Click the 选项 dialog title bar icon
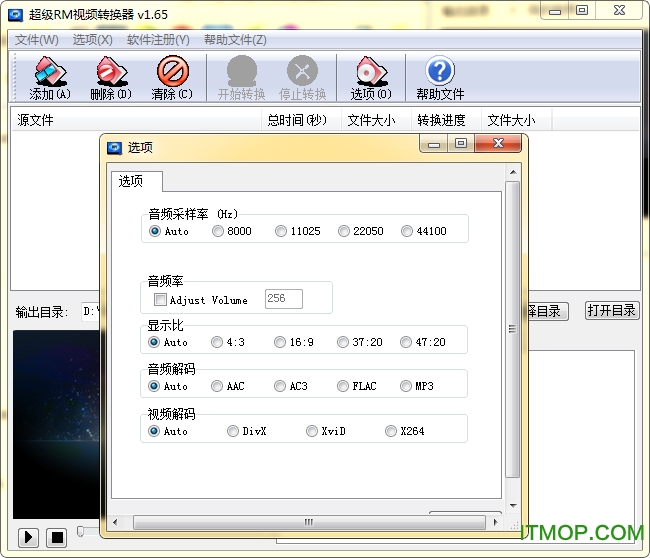Image resolution: width=650 pixels, height=558 pixels. [x=114, y=148]
